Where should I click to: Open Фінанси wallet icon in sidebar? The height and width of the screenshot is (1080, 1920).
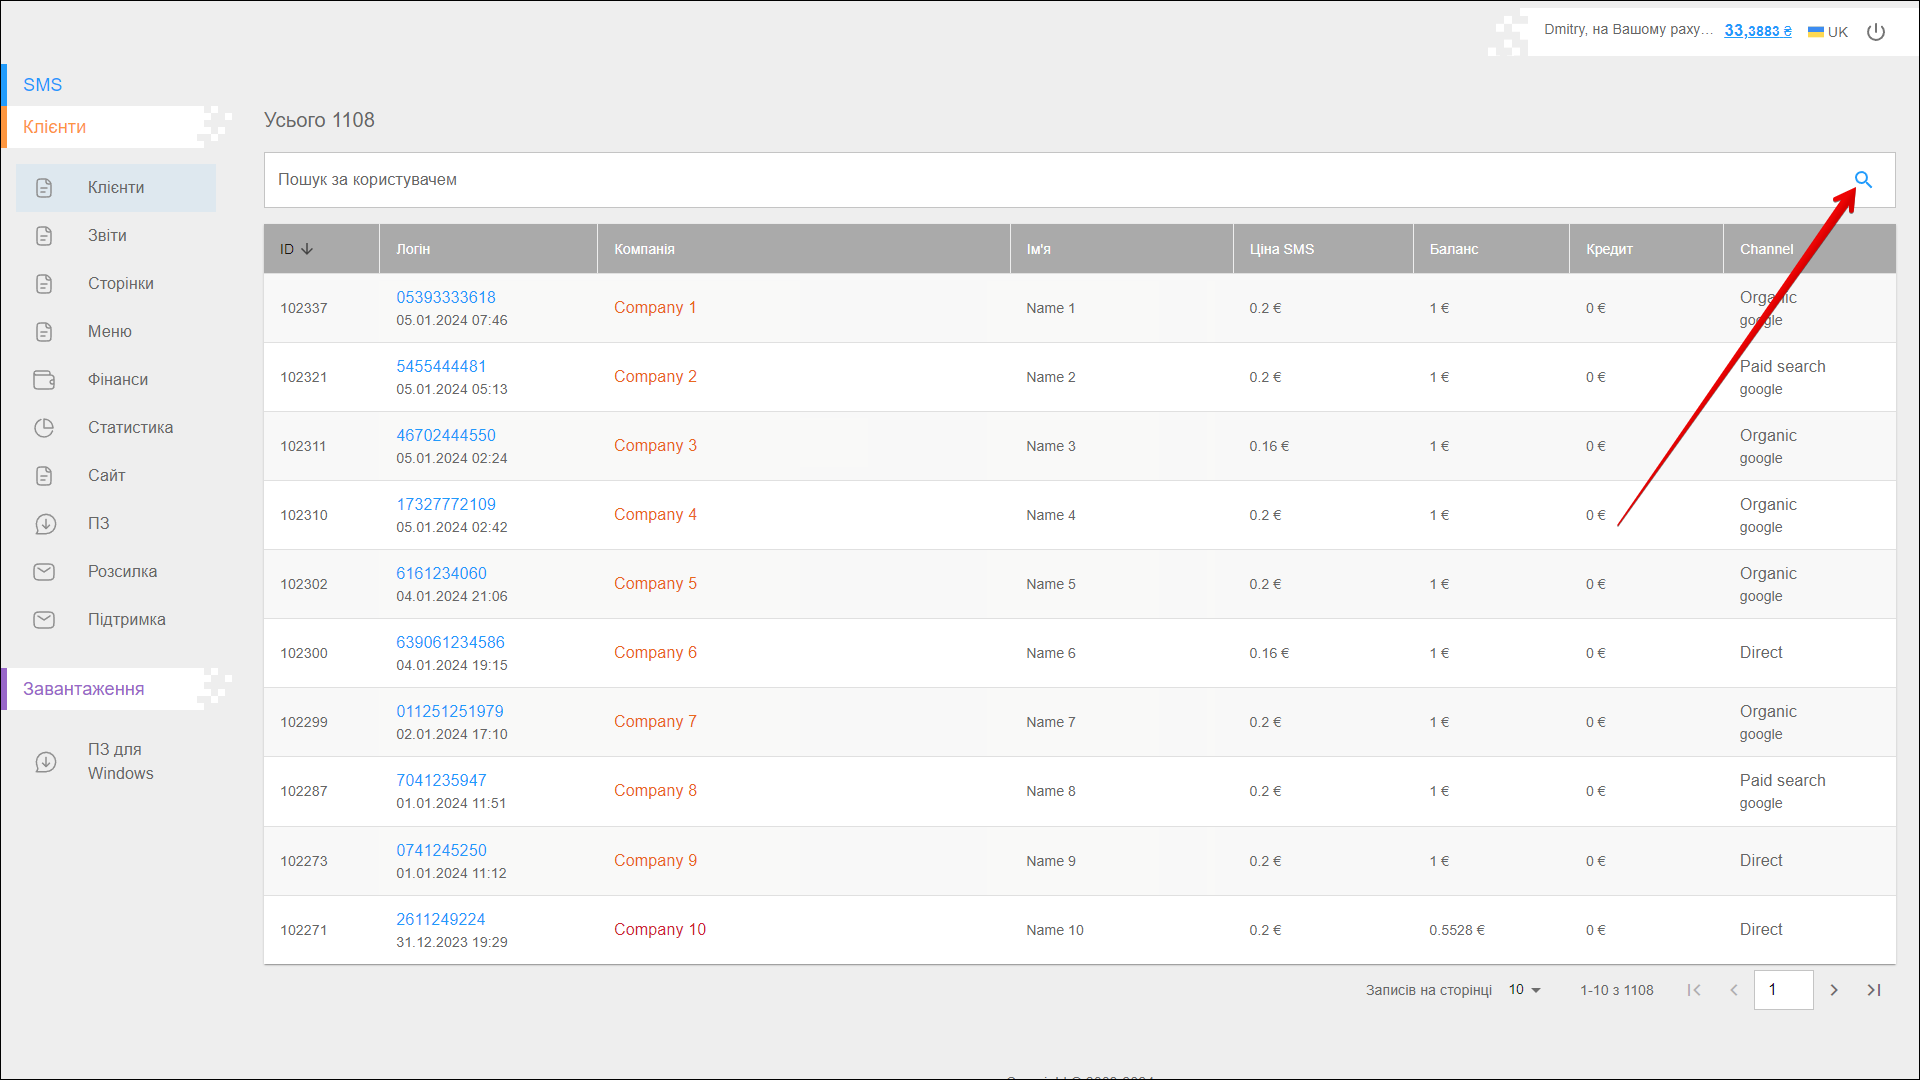click(44, 380)
